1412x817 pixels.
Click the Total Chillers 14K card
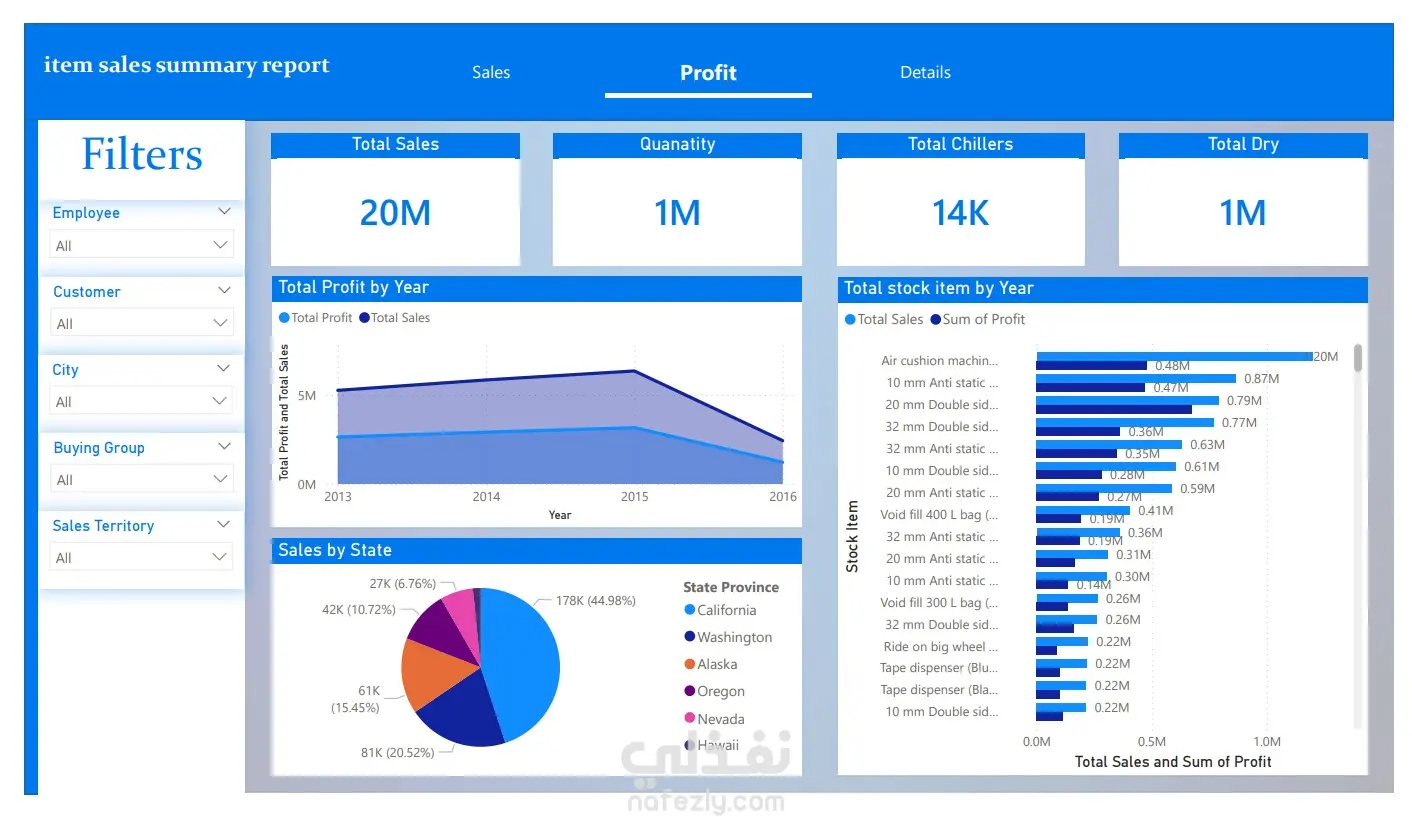[960, 199]
